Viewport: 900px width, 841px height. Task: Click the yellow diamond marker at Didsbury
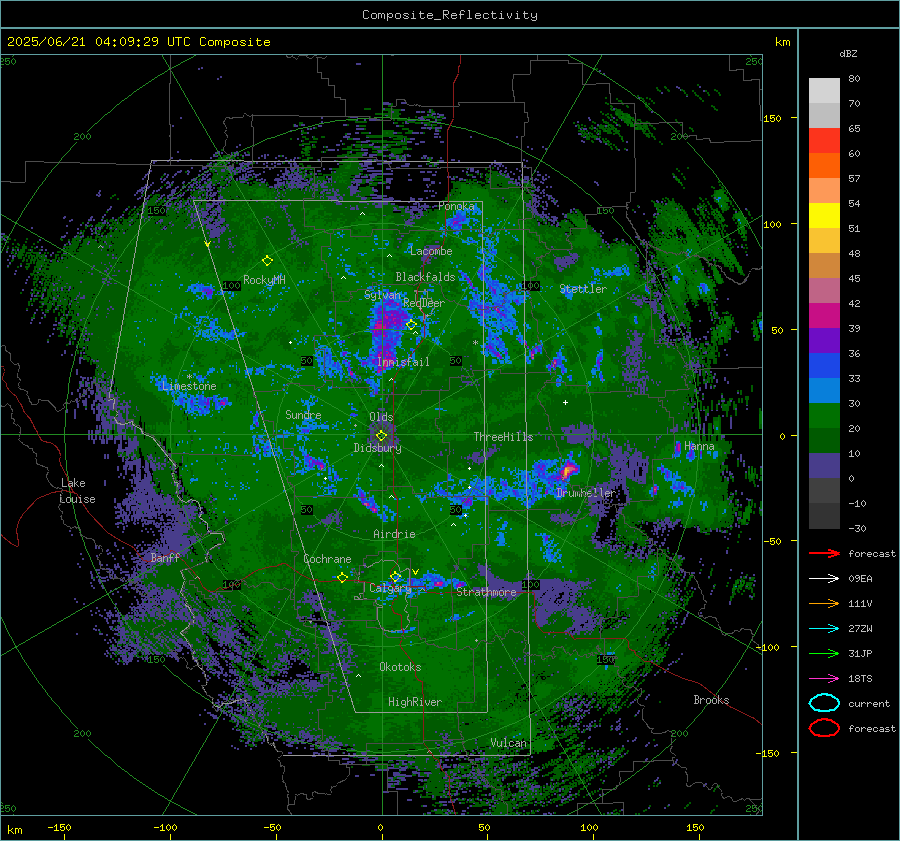(381, 436)
